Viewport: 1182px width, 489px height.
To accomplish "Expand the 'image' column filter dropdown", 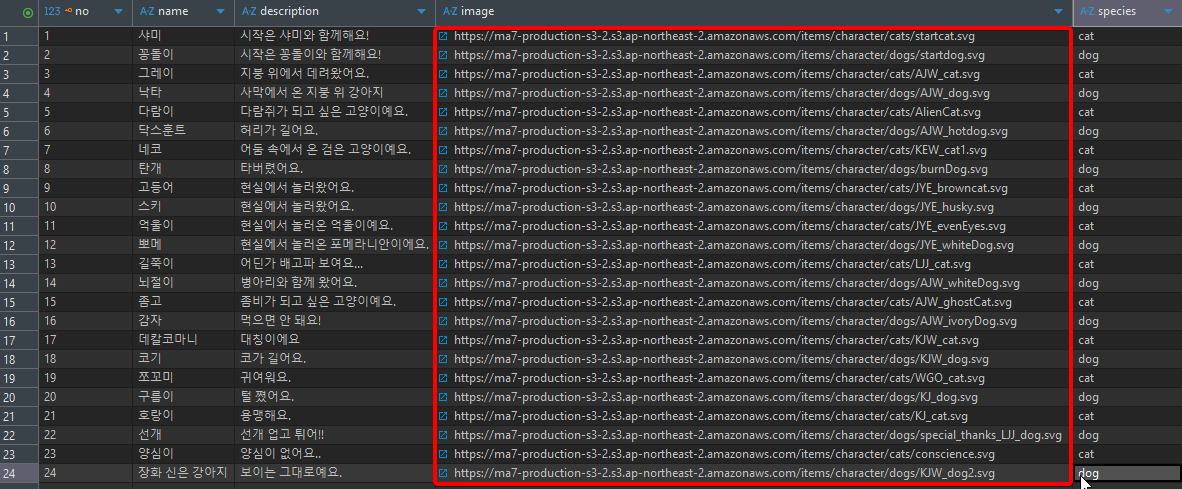I will tap(1058, 12).
